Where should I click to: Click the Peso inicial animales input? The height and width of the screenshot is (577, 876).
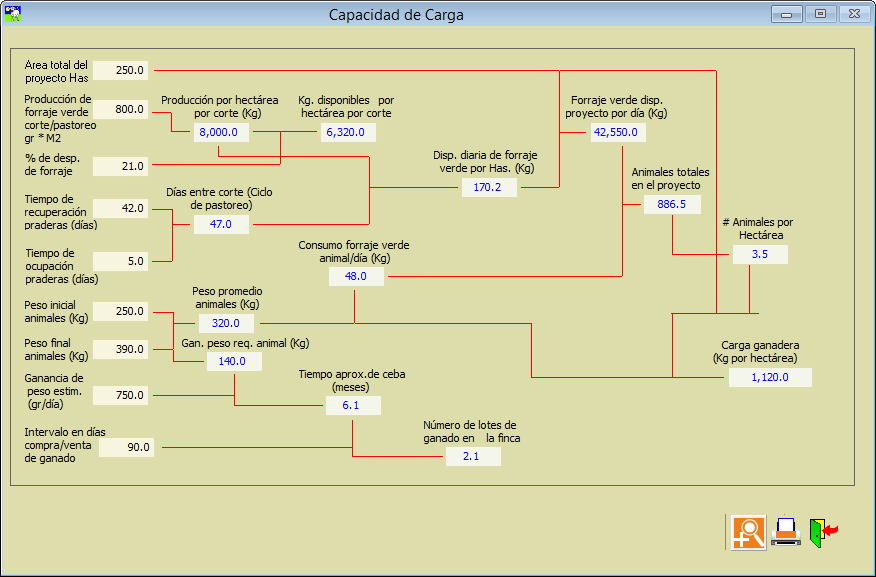121,311
